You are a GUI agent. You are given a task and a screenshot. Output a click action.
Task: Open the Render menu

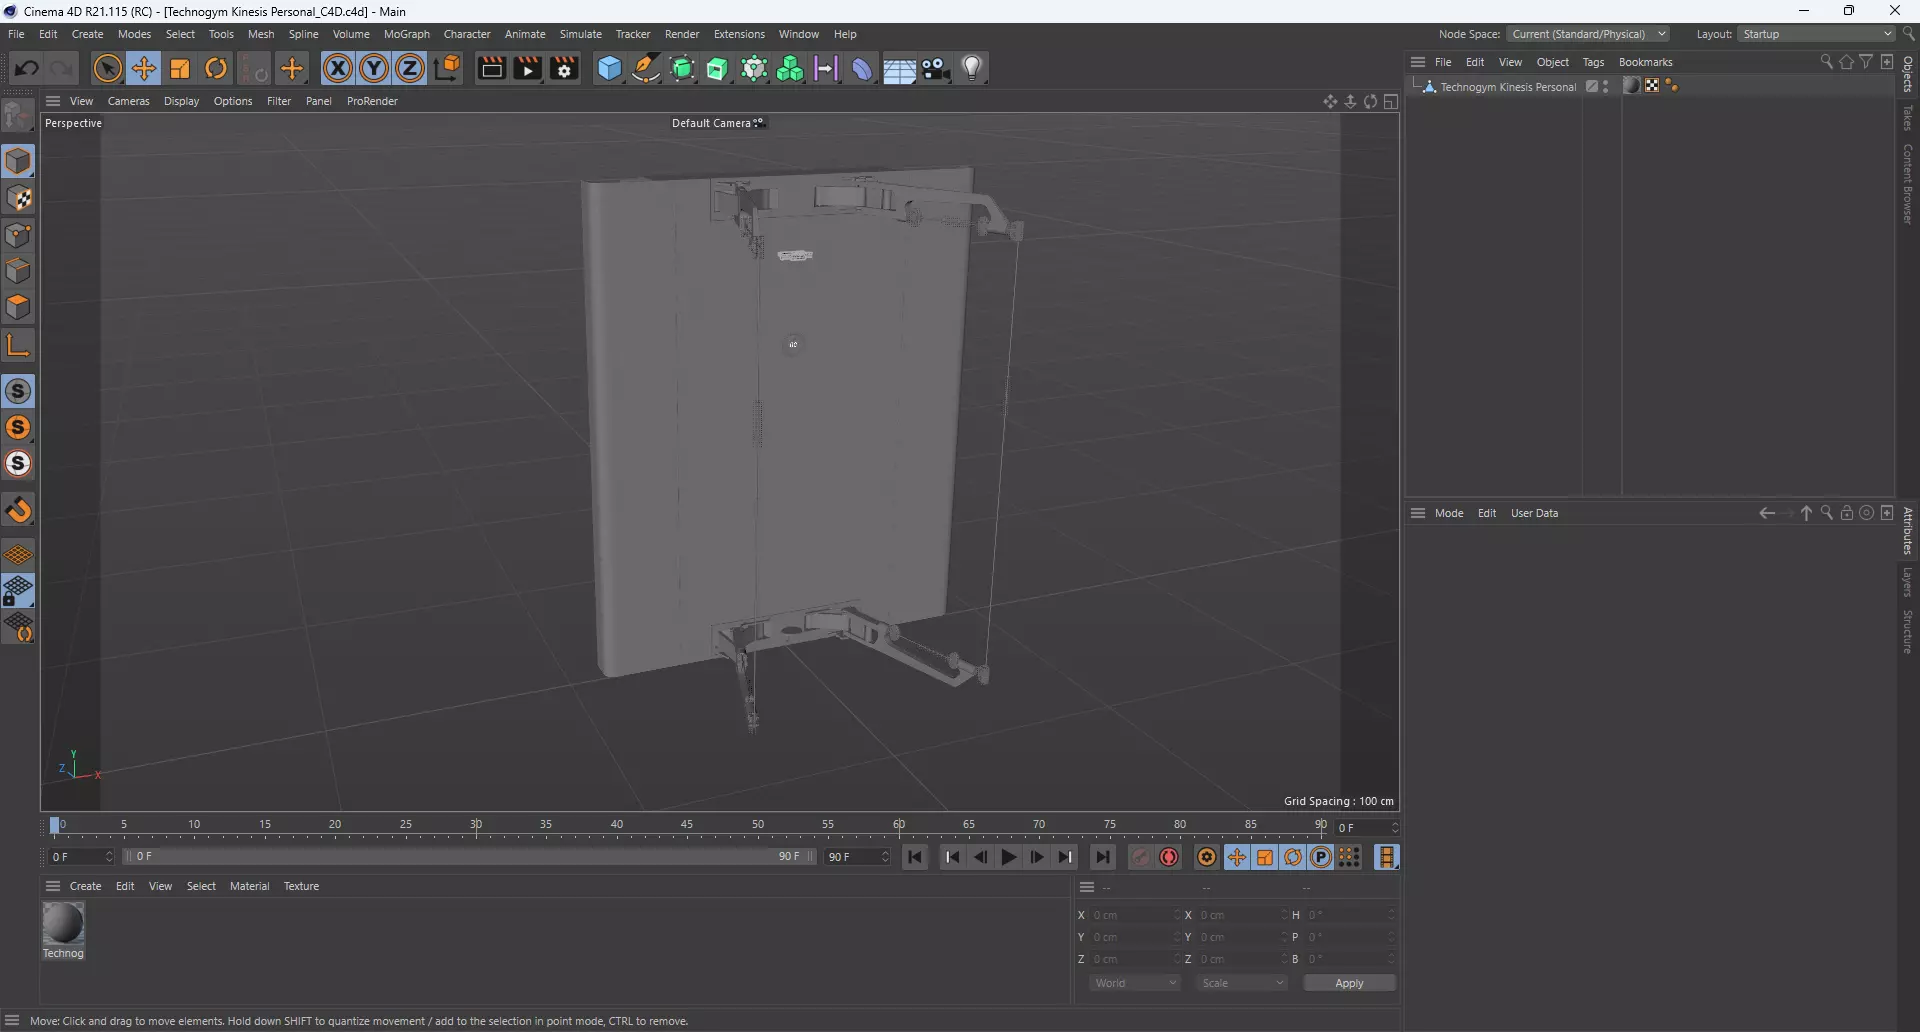pos(682,34)
